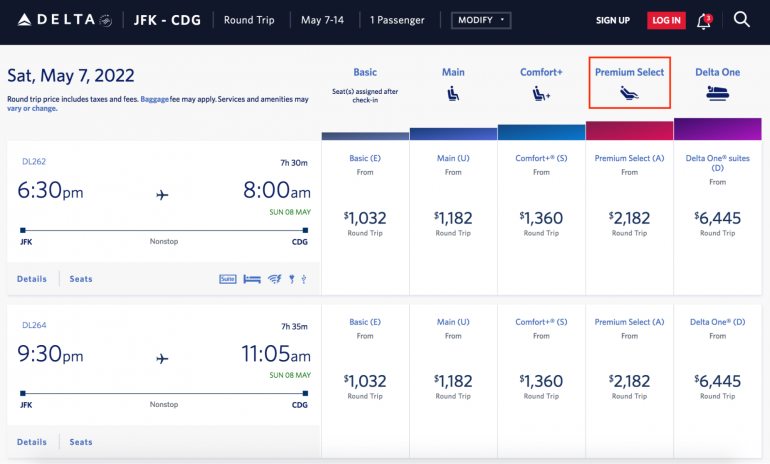This screenshot has width=770, height=464.
Task: Click the Premium Select recliner icon
Action: coord(629,95)
